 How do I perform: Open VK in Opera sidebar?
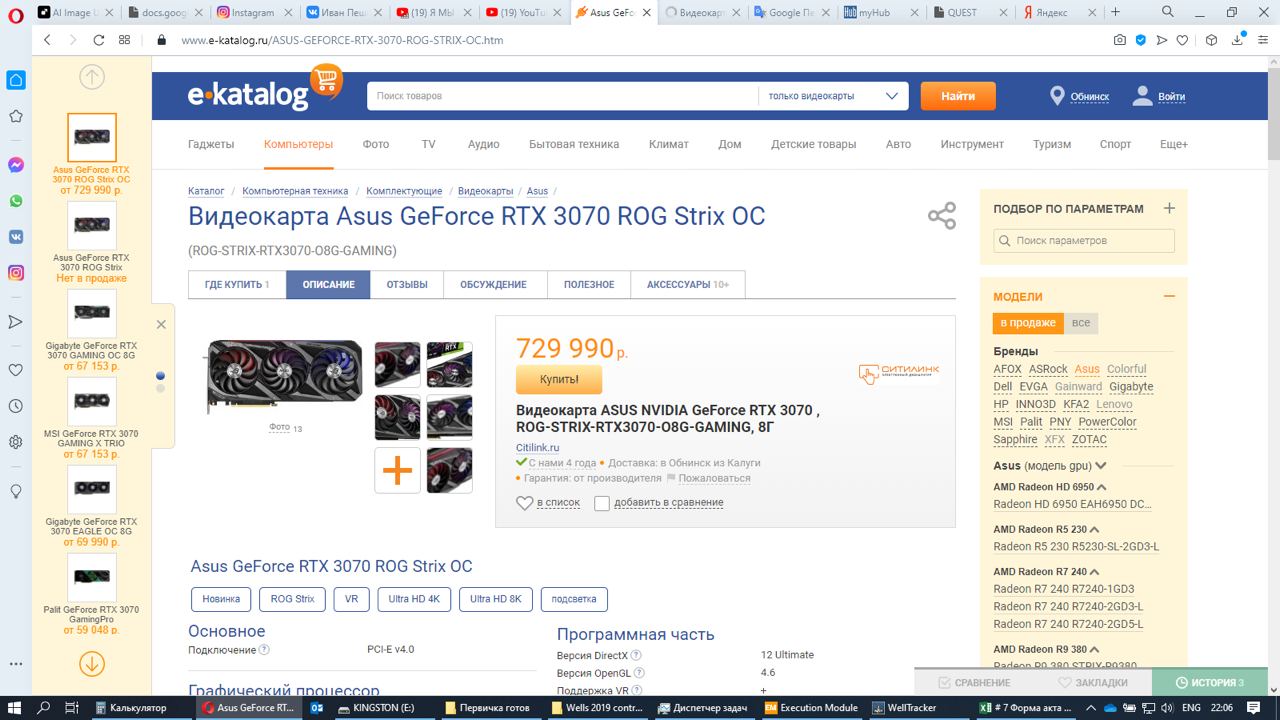(16, 237)
